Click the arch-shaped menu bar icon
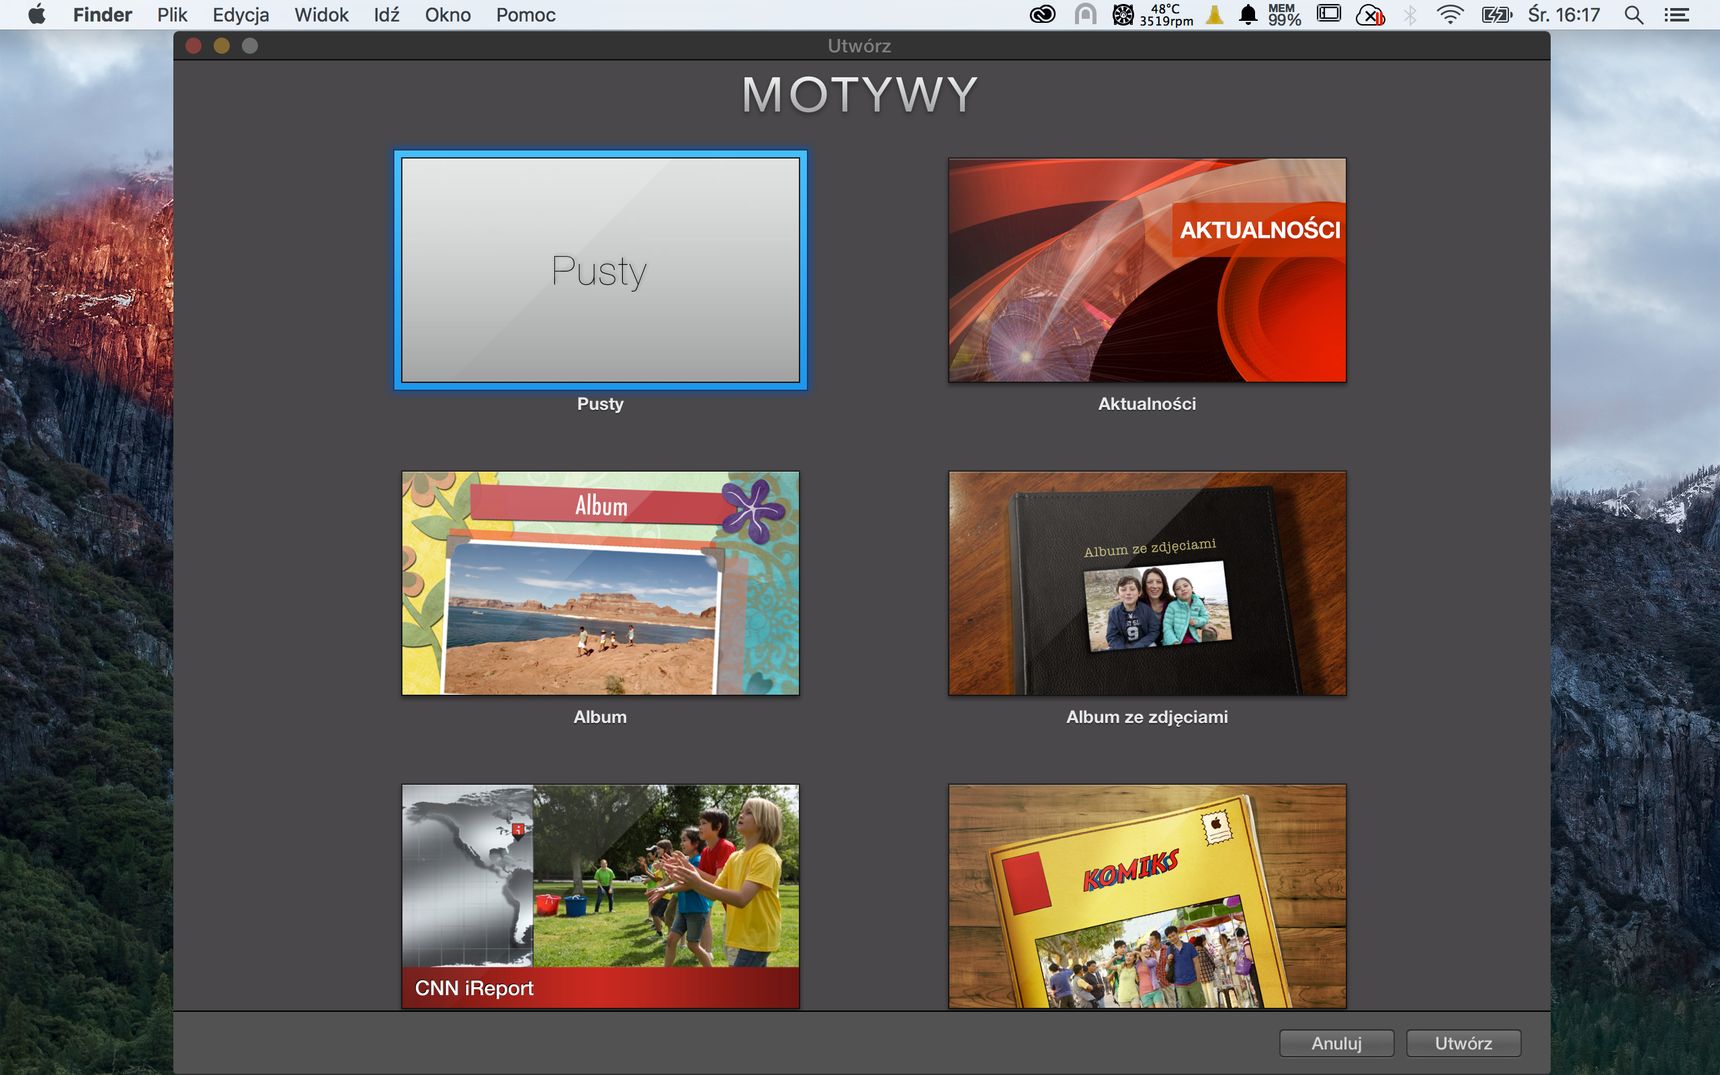This screenshot has height=1075, width=1720. pos(1085,15)
